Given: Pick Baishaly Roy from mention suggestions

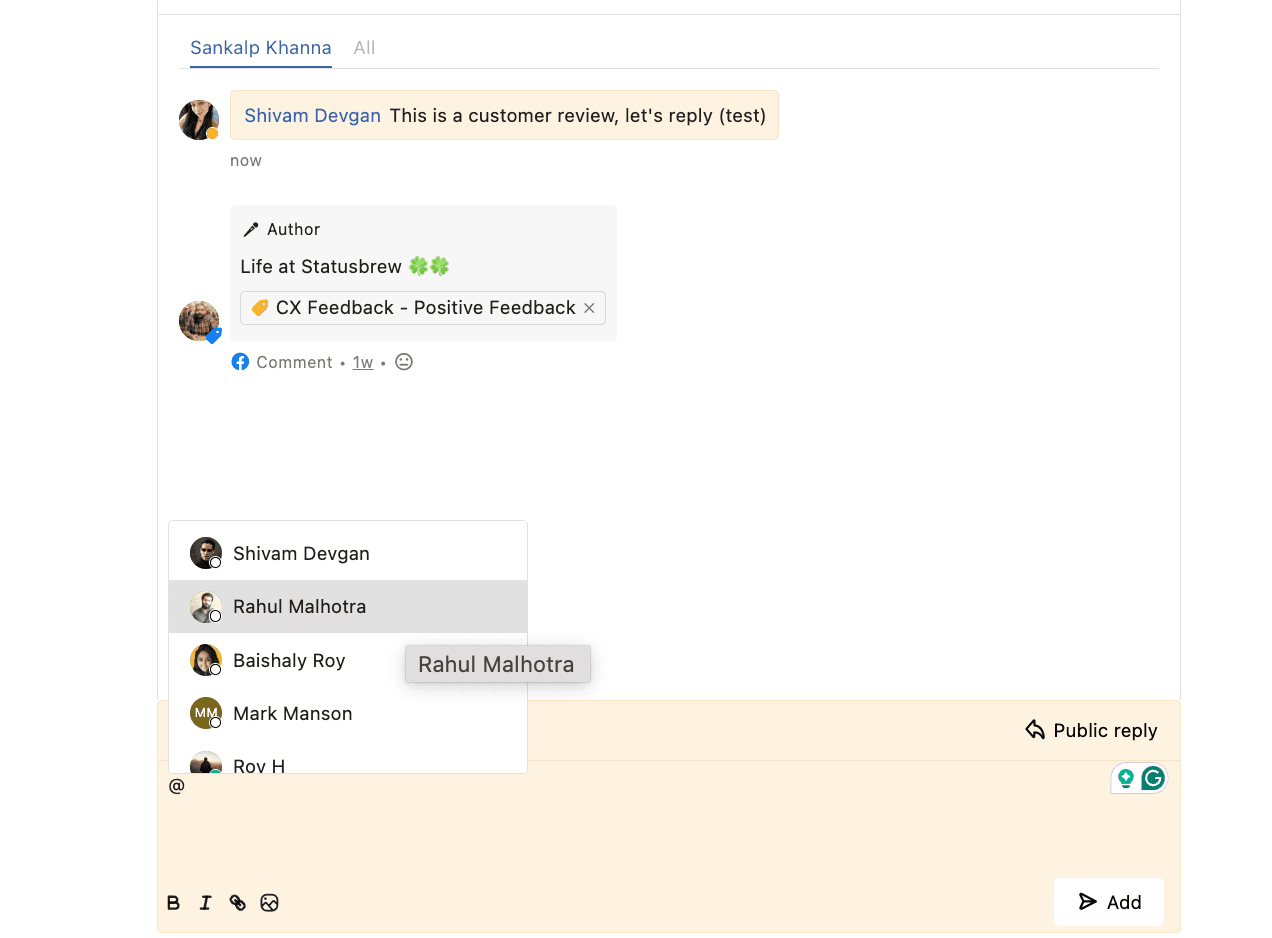Looking at the screenshot, I should pyautogui.click(x=289, y=660).
